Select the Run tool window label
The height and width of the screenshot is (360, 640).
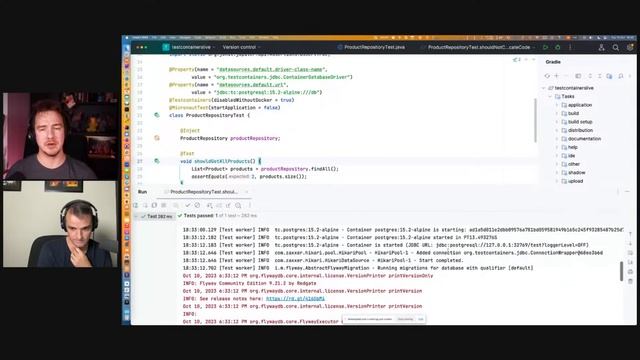142,192
